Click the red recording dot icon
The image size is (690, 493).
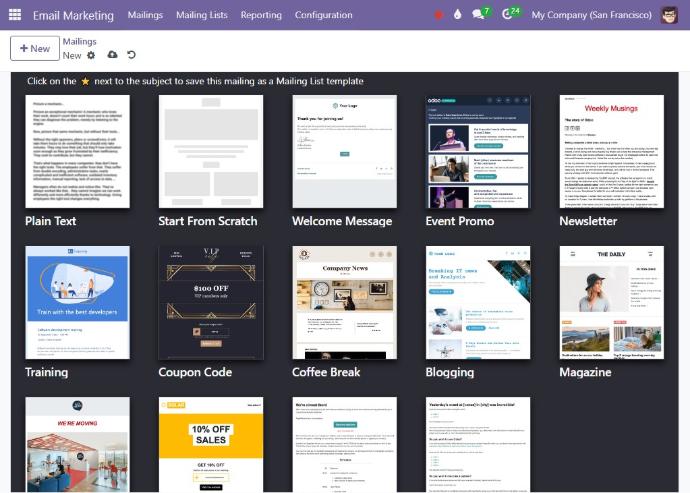click(438, 15)
